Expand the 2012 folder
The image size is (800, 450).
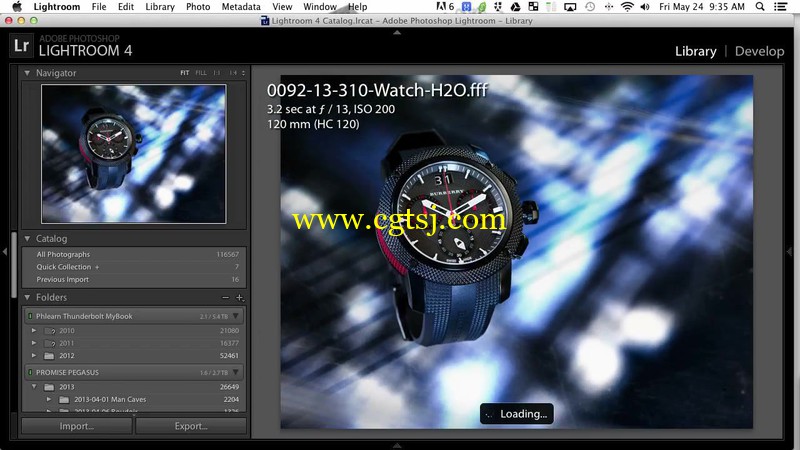[x=34, y=356]
